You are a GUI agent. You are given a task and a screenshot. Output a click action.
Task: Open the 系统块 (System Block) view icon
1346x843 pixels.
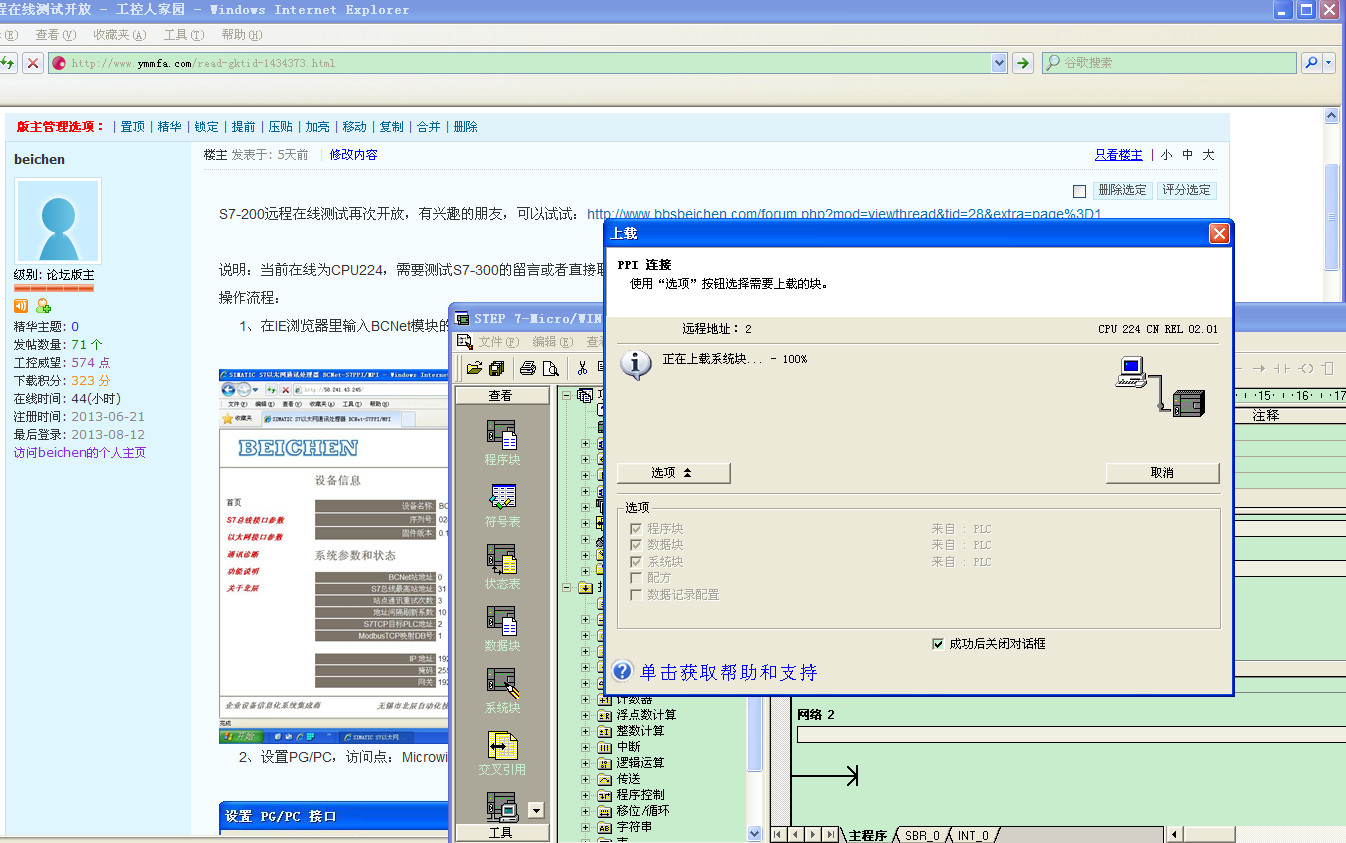[x=501, y=683]
